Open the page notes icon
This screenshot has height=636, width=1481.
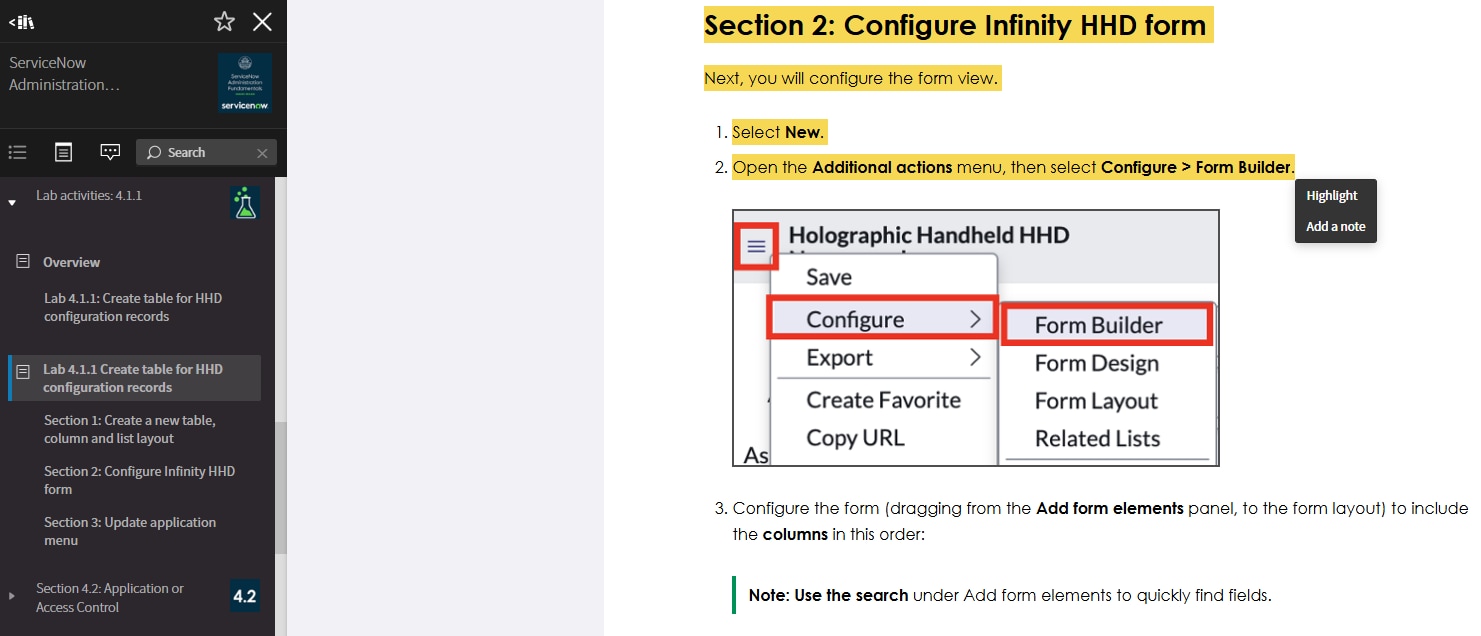63,152
